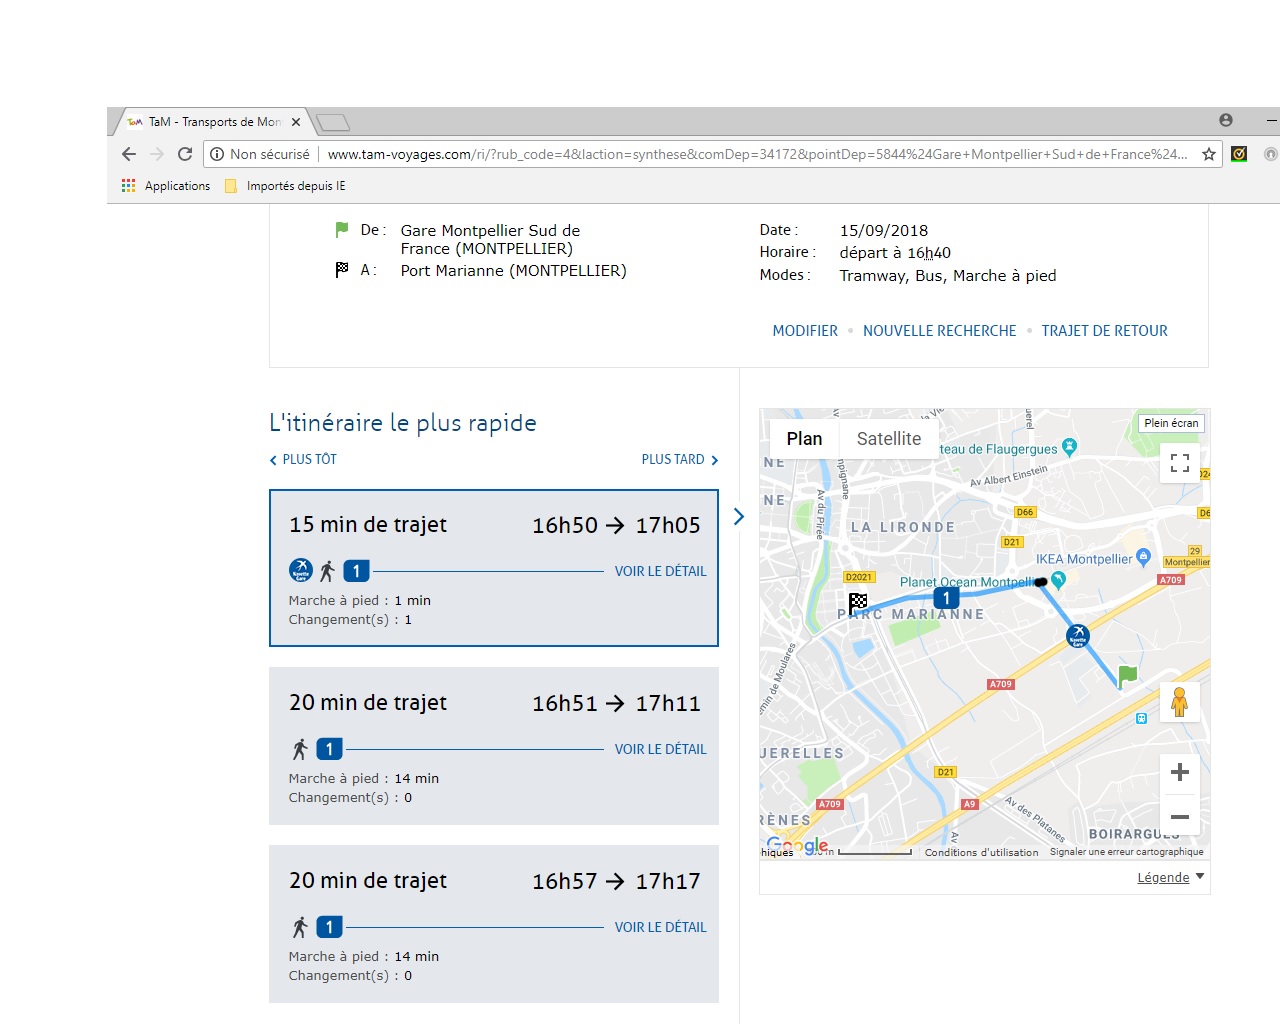The height and width of the screenshot is (1024, 1280).
Task: Select the Plan map tab
Action: tap(804, 439)
